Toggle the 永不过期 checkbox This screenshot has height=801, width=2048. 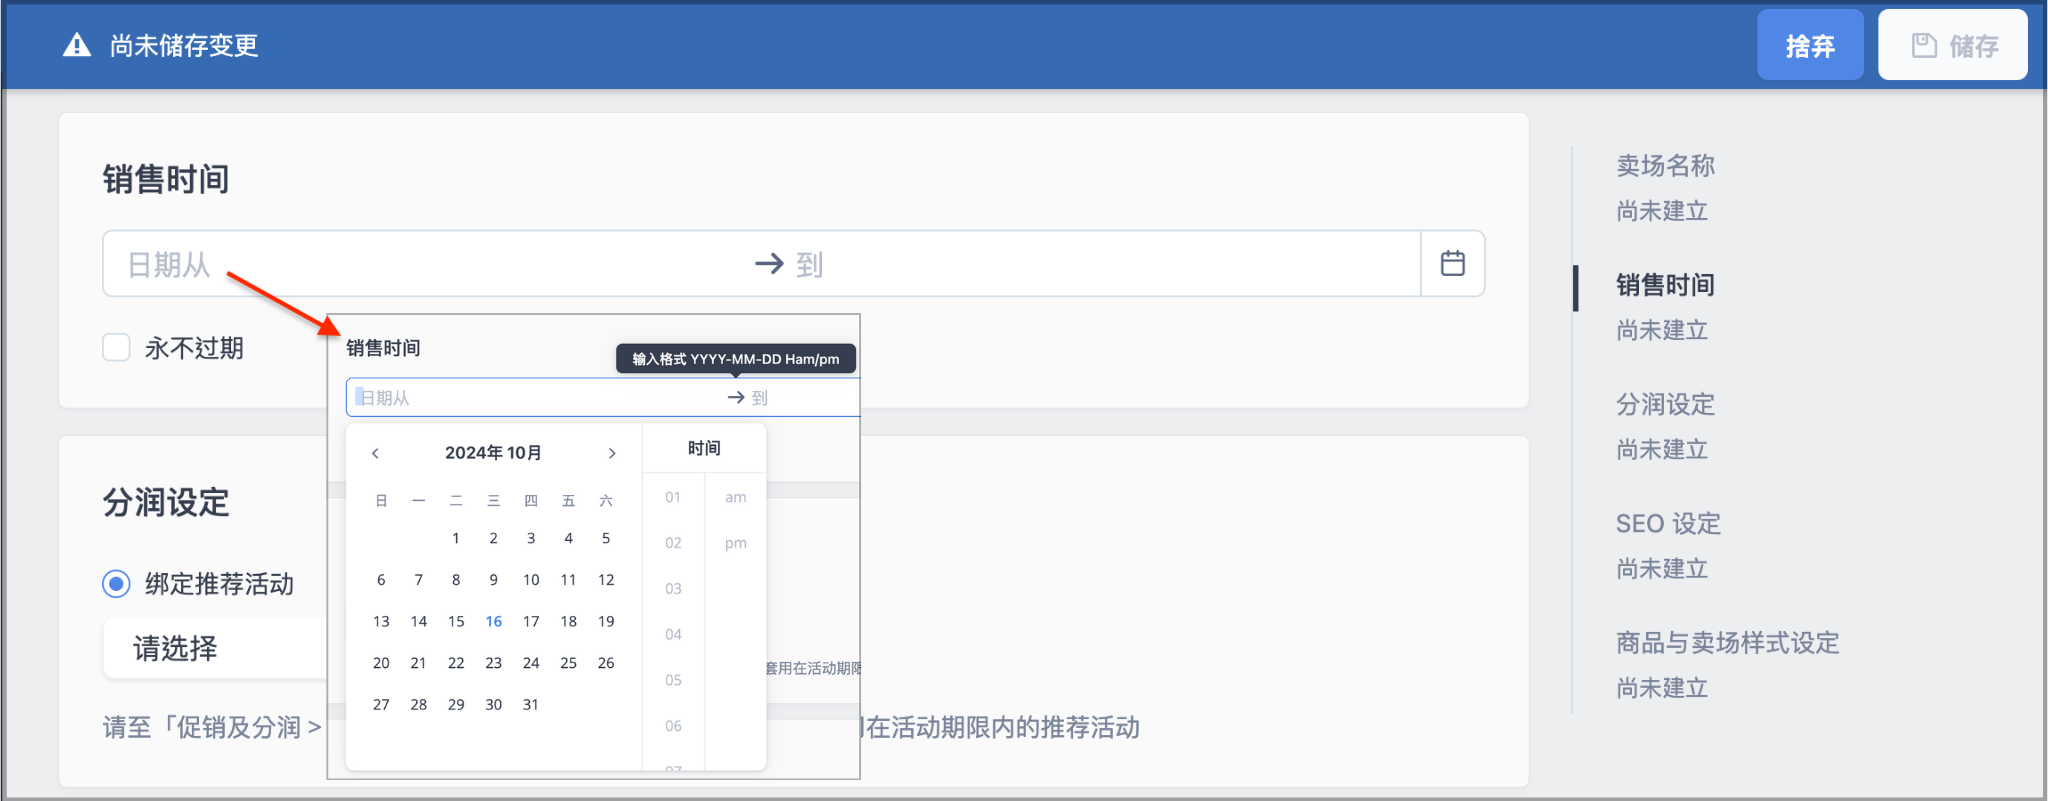(x=117, y=348)
